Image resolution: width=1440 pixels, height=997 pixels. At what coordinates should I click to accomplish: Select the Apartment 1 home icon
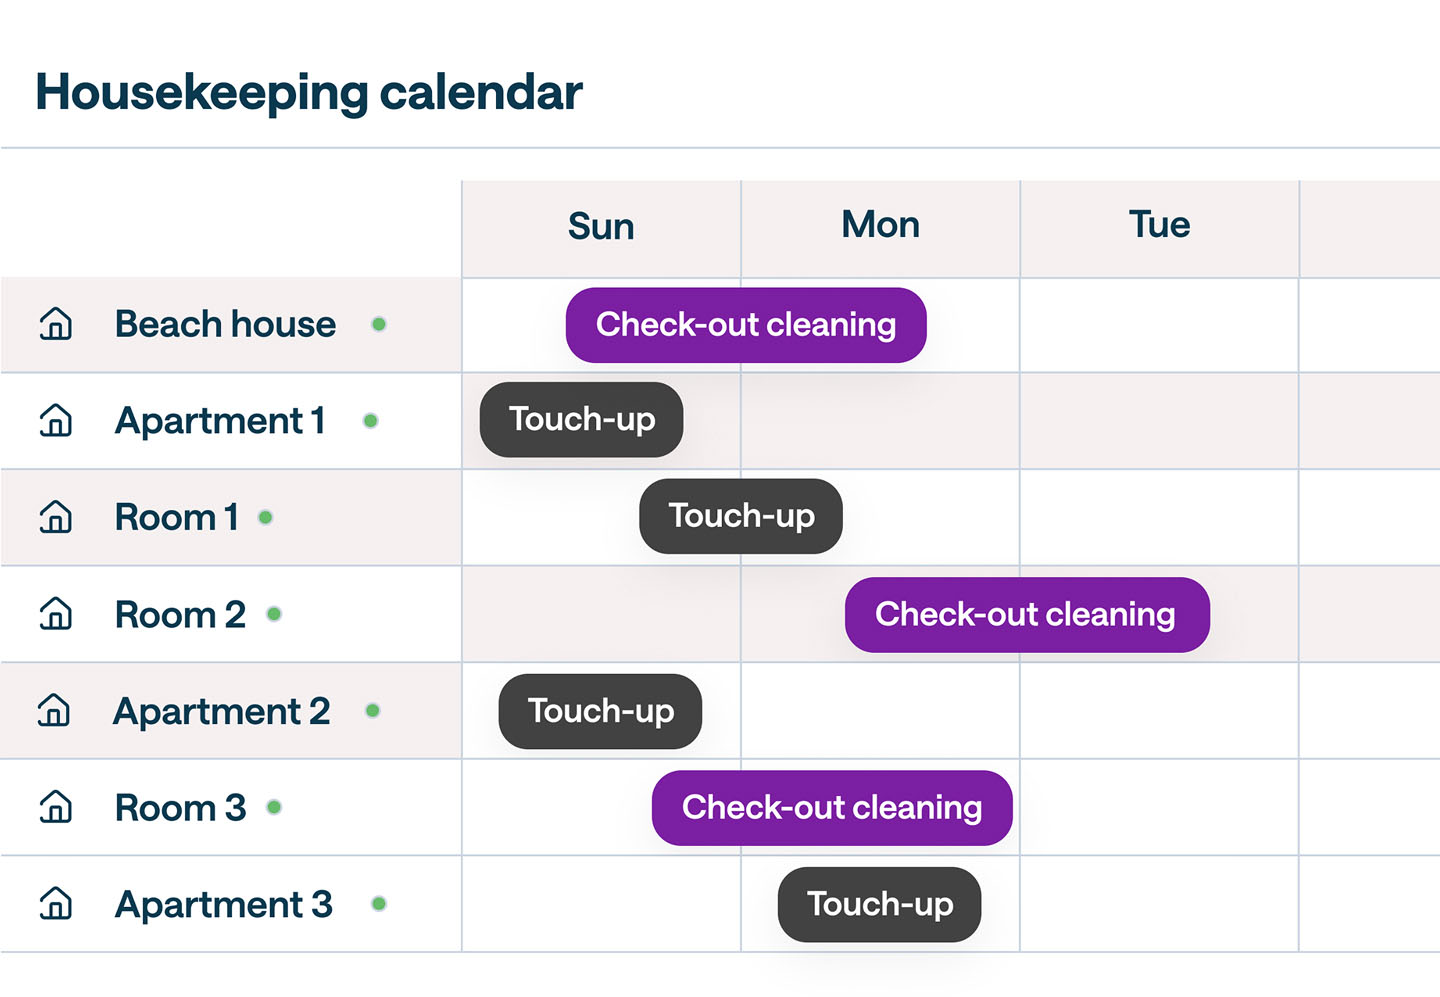coord(55,421)
